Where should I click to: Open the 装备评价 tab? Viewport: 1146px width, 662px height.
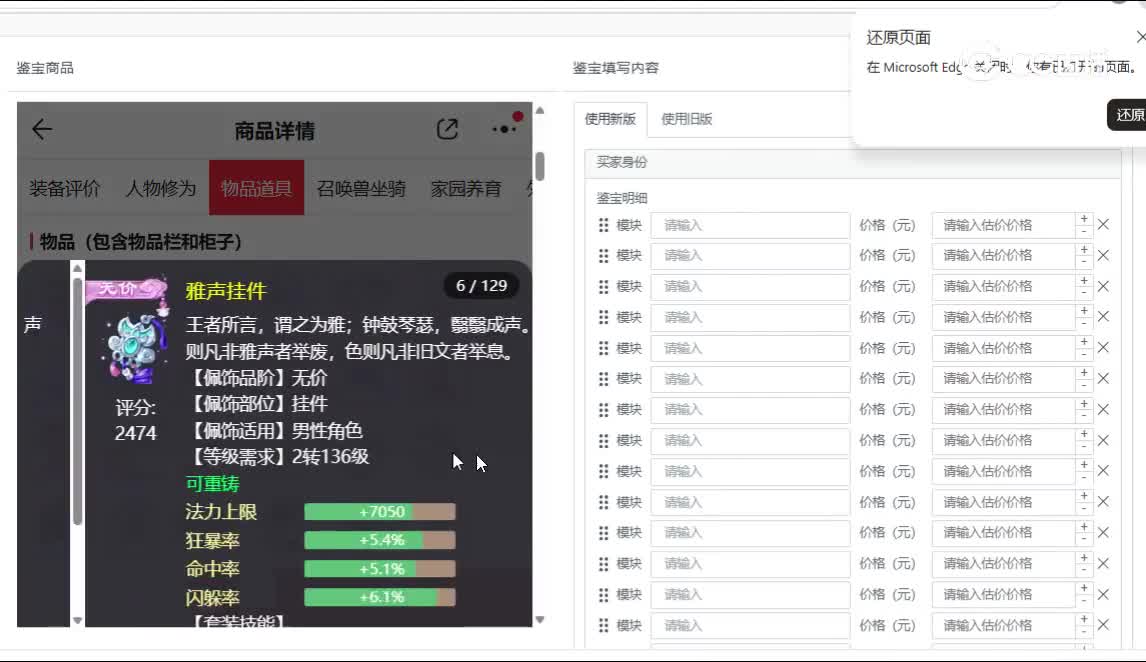pos(65,188)
